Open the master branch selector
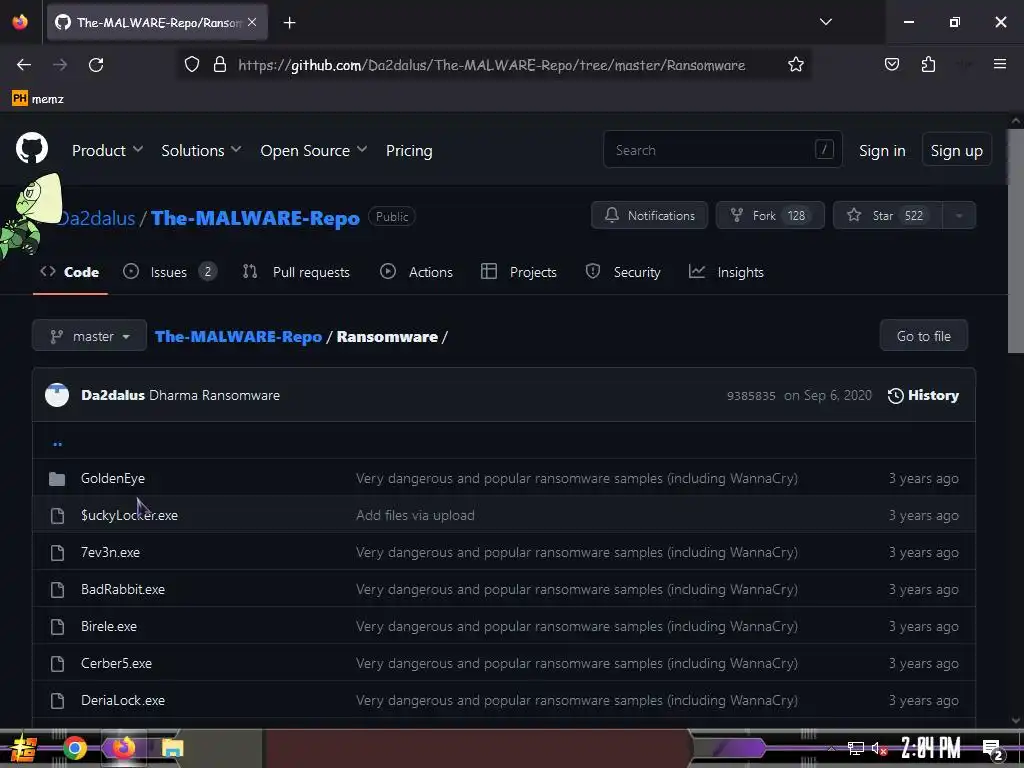 89,336
